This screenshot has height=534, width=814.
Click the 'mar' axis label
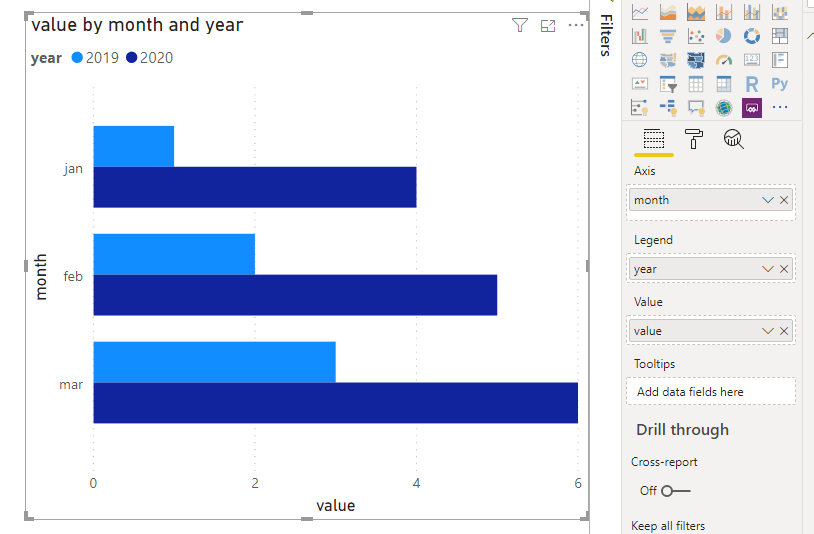pyautogui.click(x=71, y=385)
